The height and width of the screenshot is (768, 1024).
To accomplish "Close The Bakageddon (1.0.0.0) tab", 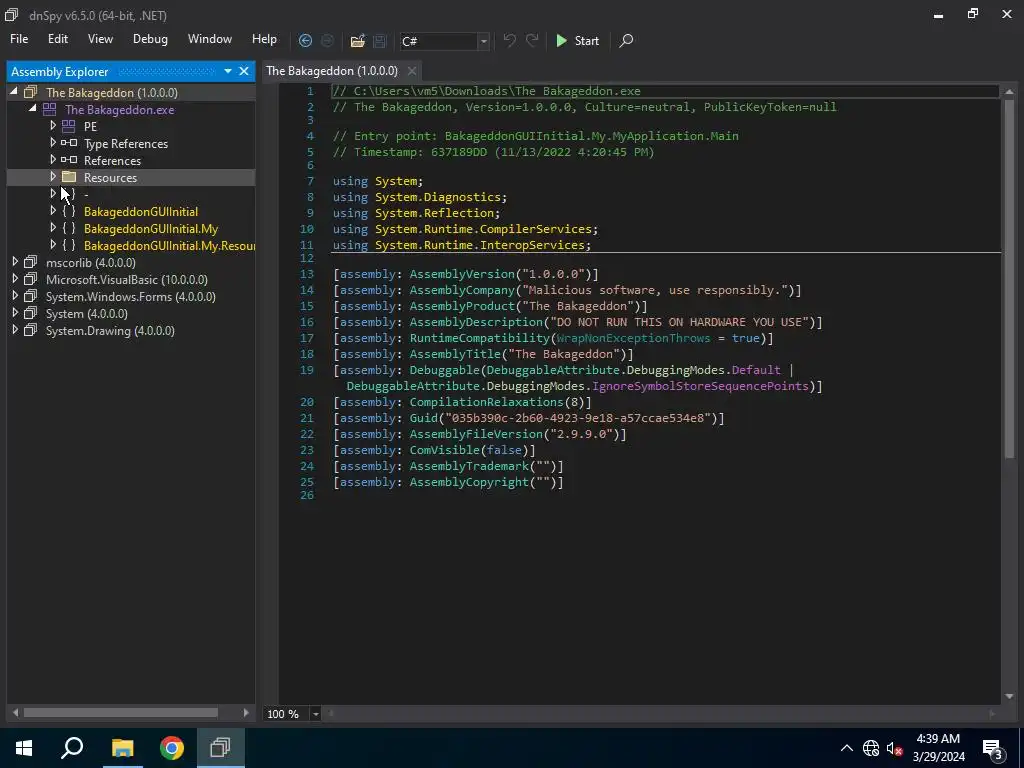I will 411,71.
